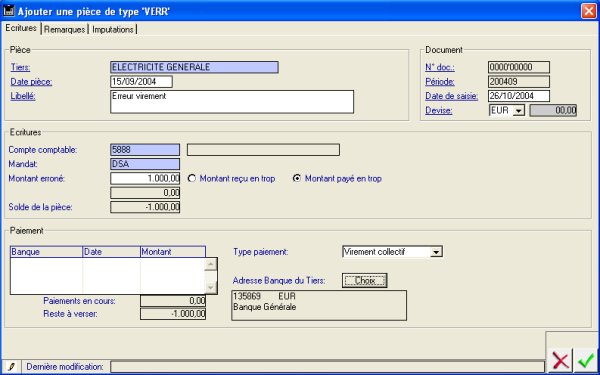Click the Tiers field 'ELECTRICITE GENERALE'
The height and width of the screenshot is (375, 600).
coord(194,67)
